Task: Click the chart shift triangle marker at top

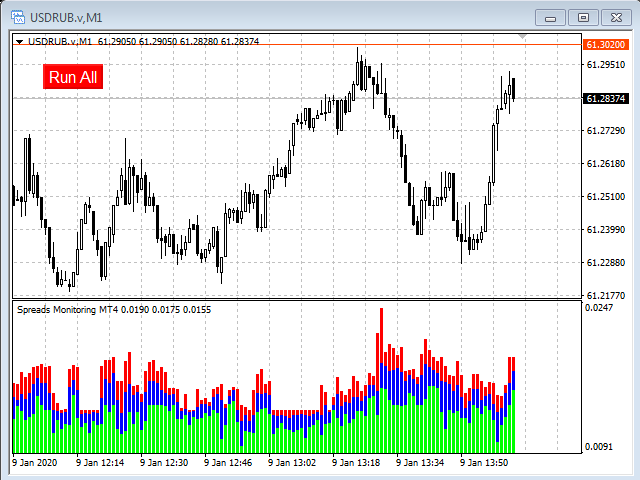Action: [522, 37]
